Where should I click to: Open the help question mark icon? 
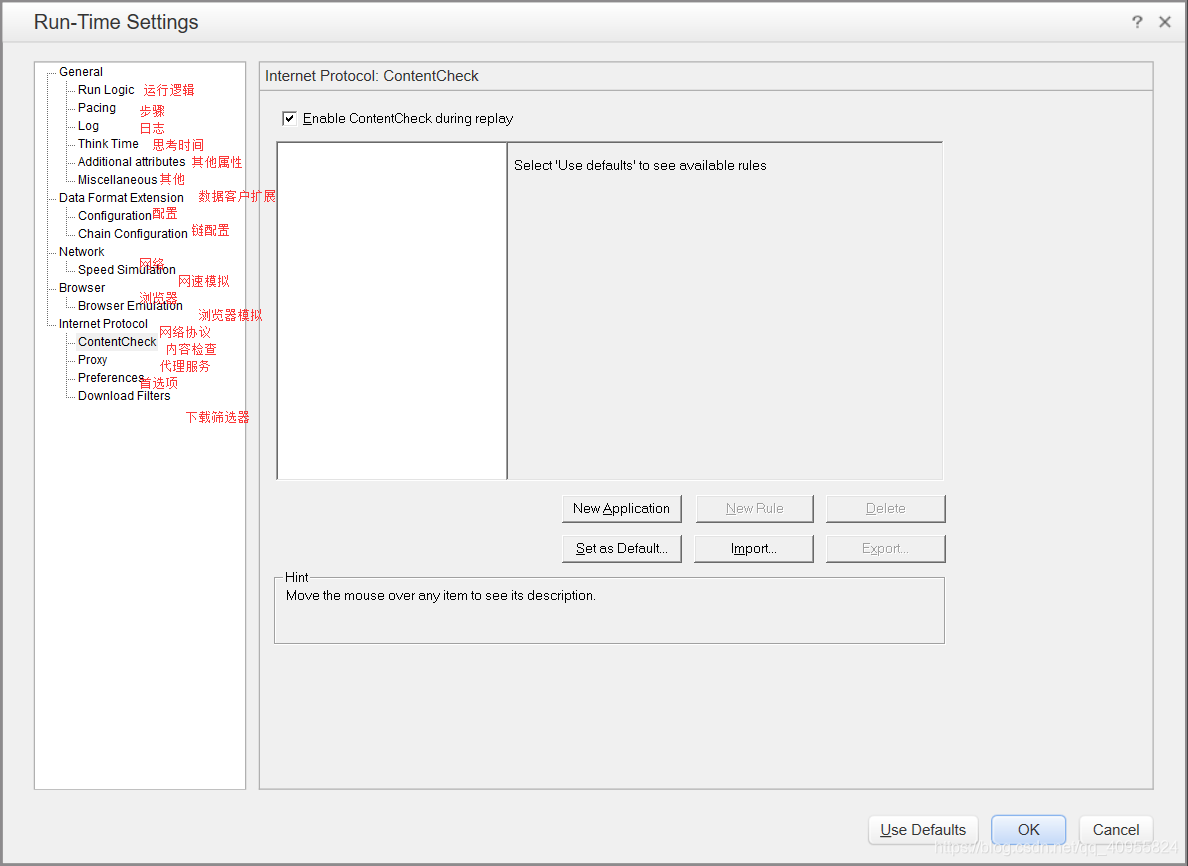pos(1136,22)
